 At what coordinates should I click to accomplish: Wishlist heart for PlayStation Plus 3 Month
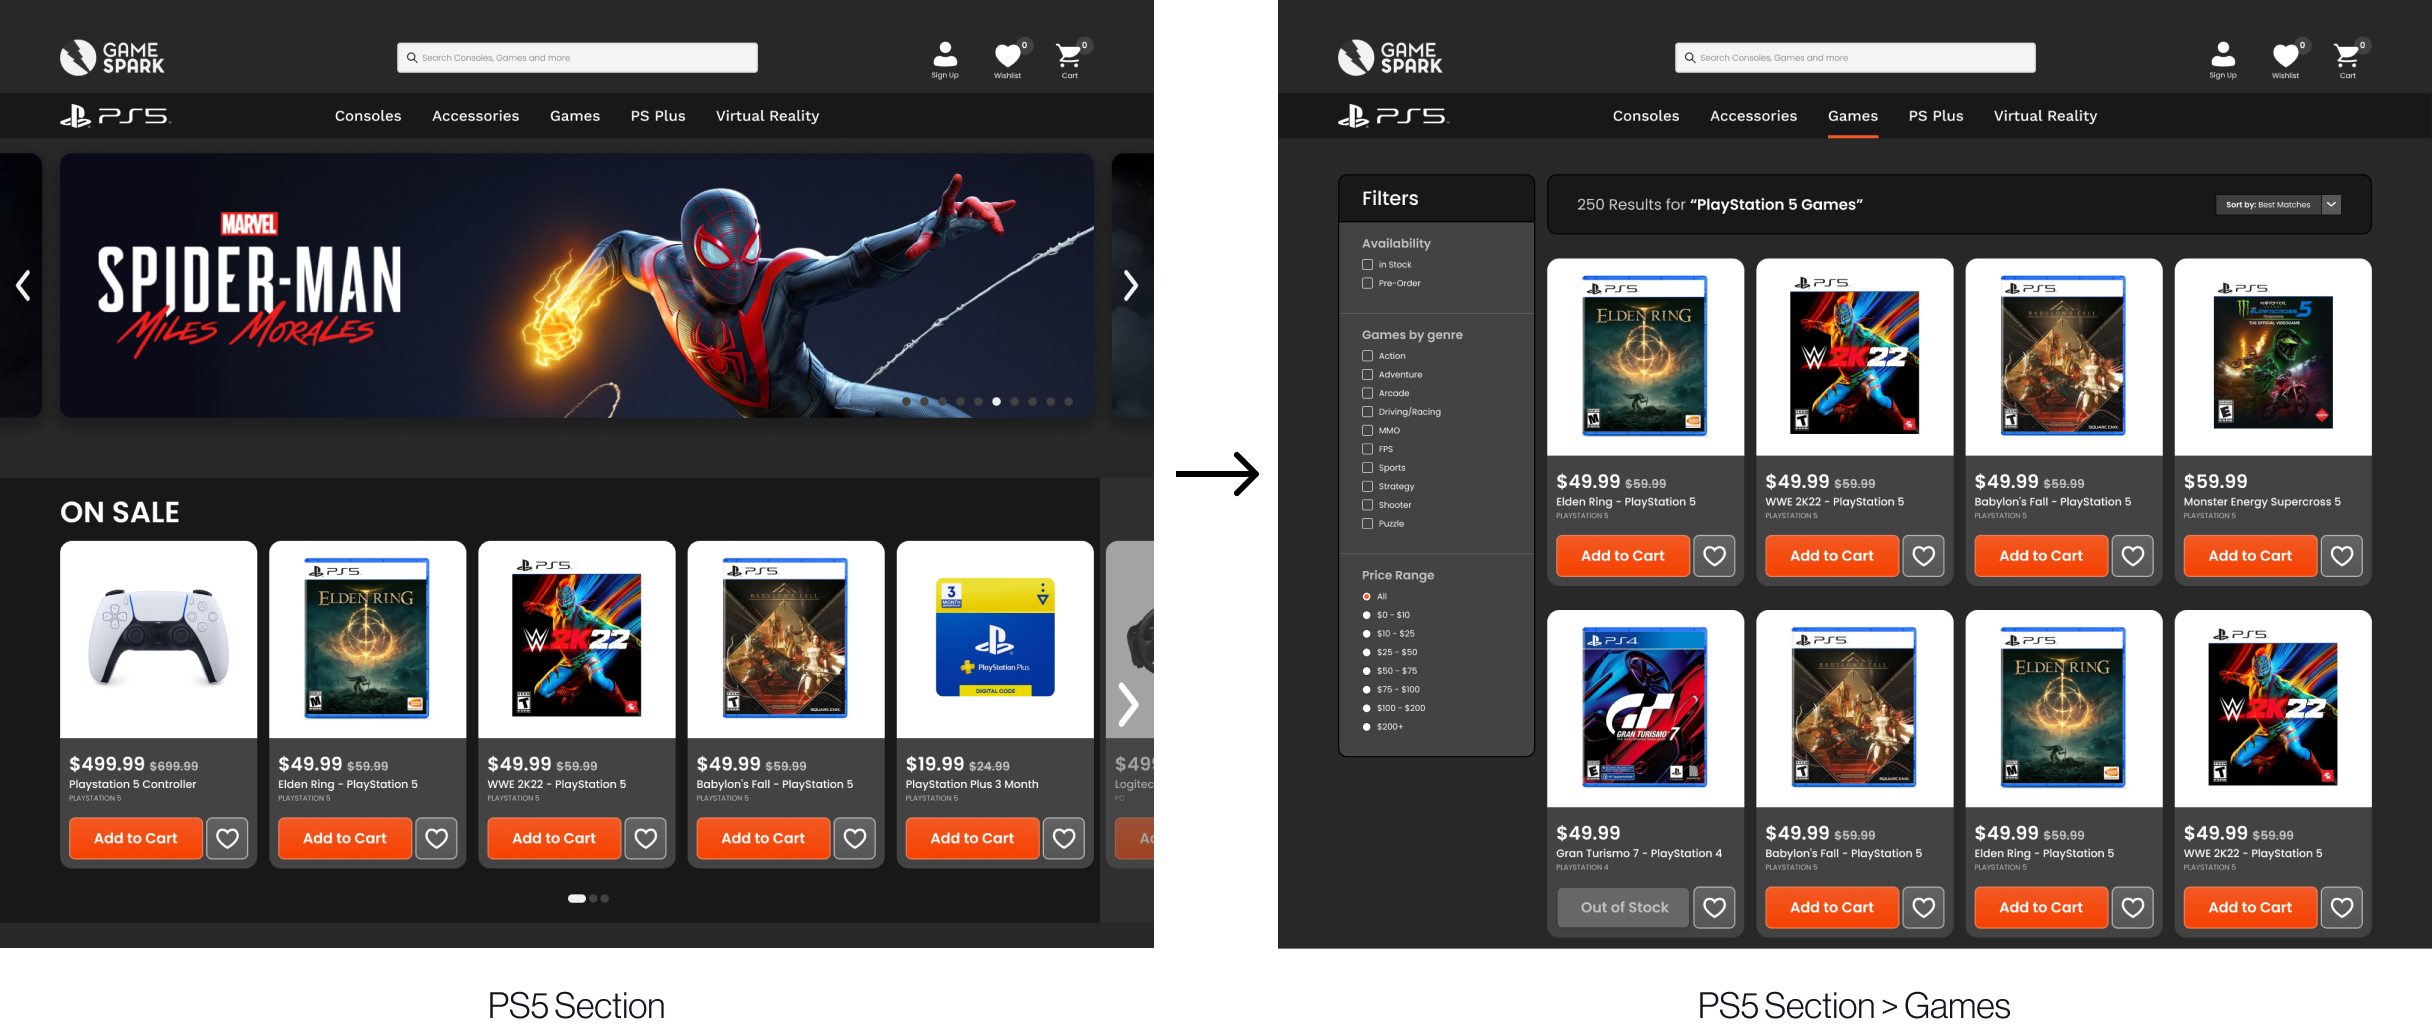1064,838
